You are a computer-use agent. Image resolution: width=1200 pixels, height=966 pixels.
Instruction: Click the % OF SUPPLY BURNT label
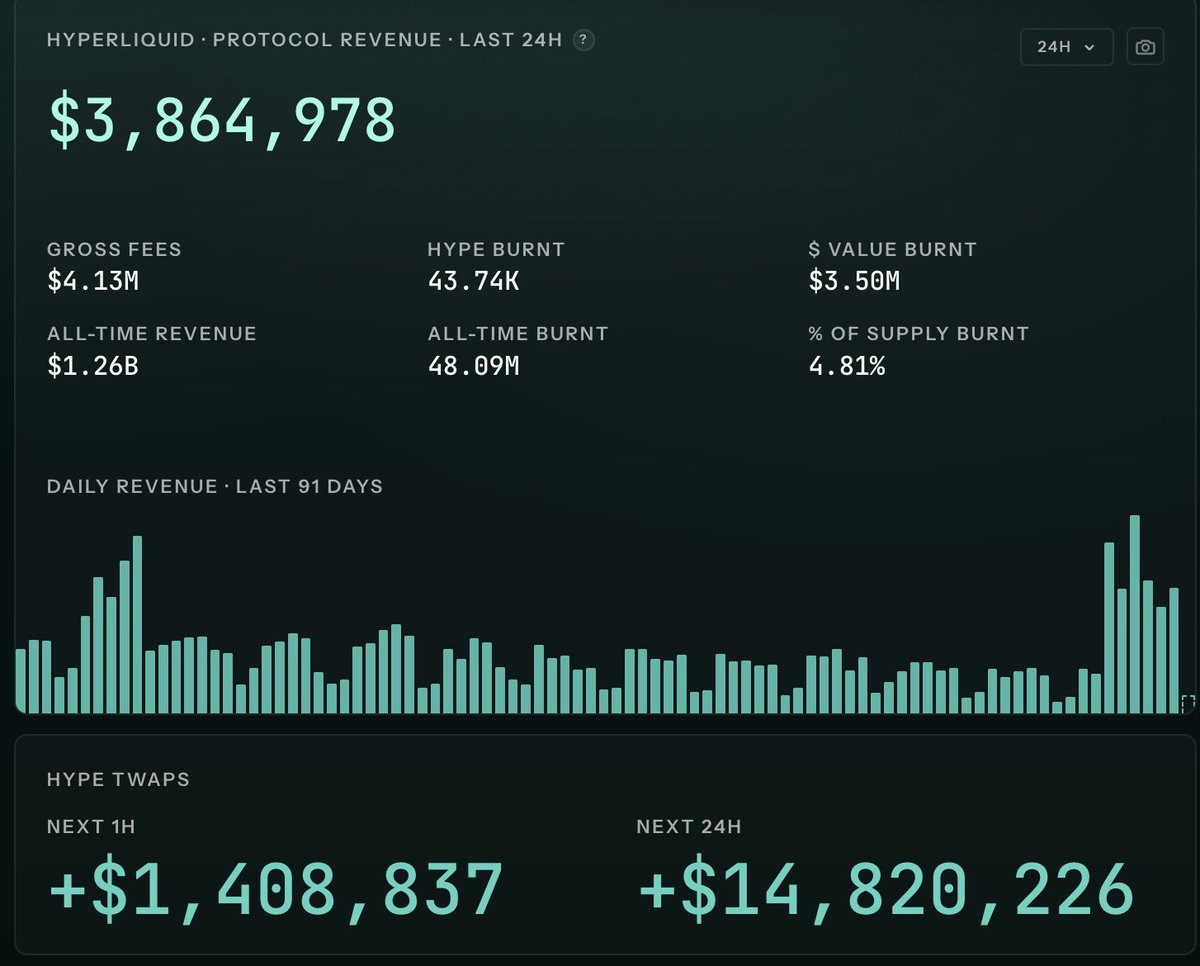click(x=918, y=334)
